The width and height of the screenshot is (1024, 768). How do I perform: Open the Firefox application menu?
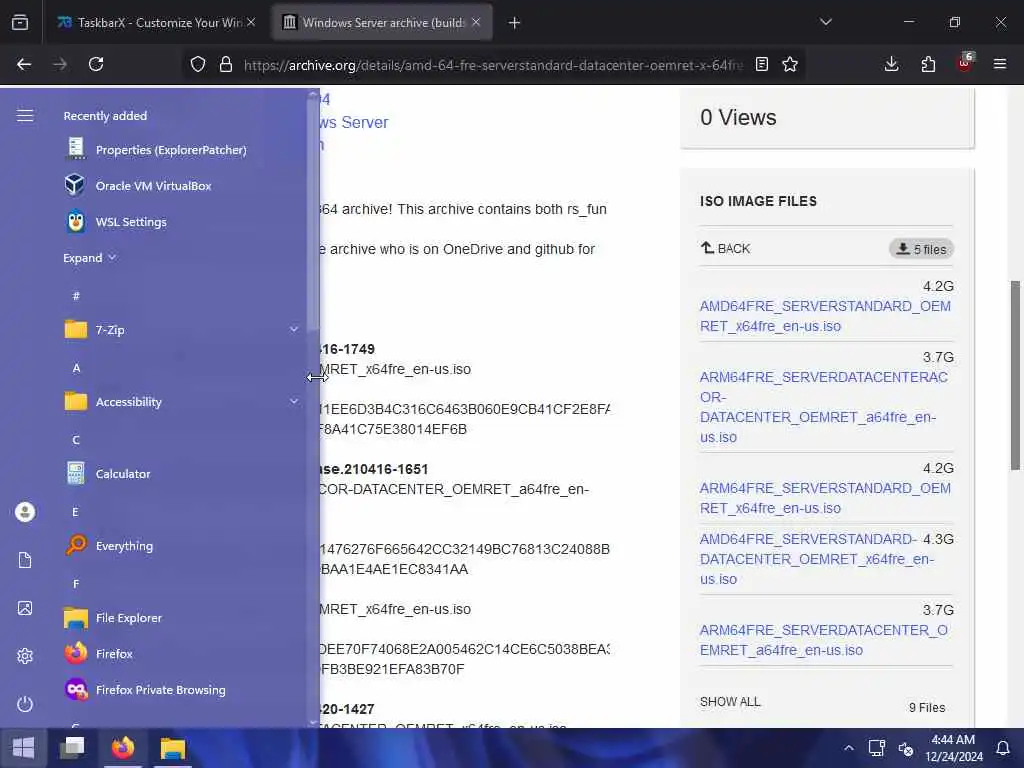[x=1000, y=64]
